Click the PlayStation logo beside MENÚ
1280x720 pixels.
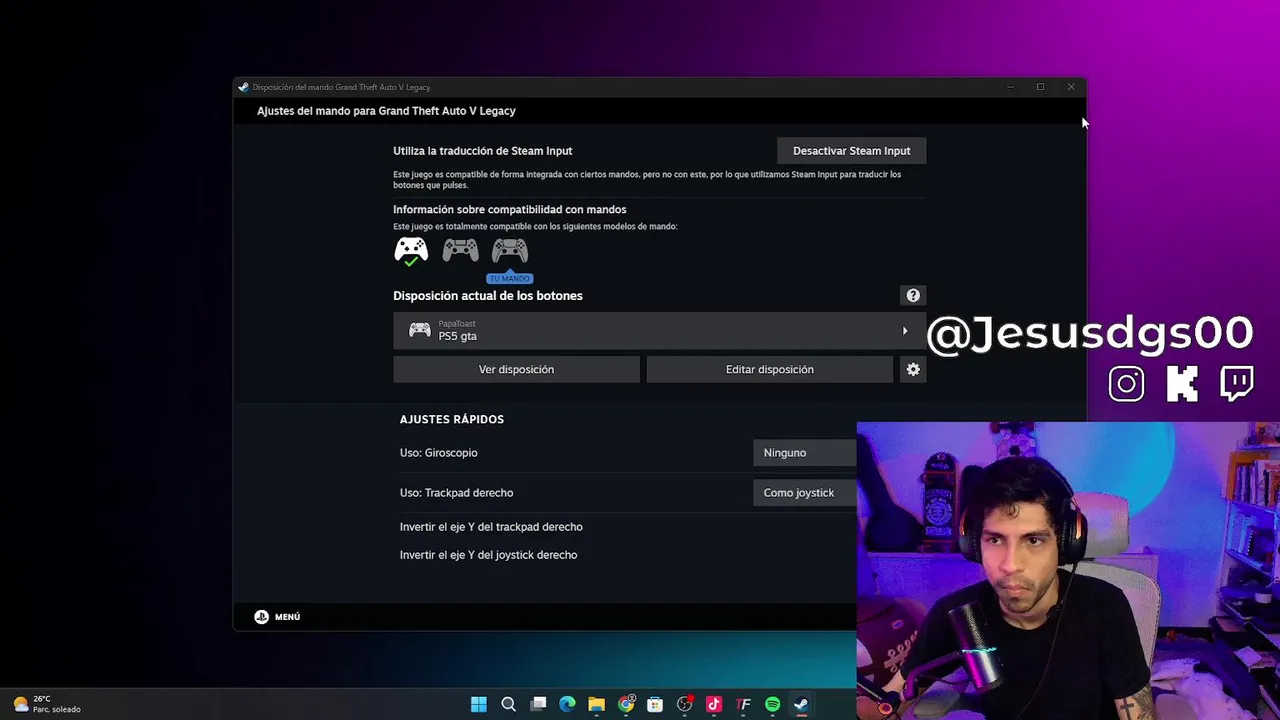pos(261,617)
